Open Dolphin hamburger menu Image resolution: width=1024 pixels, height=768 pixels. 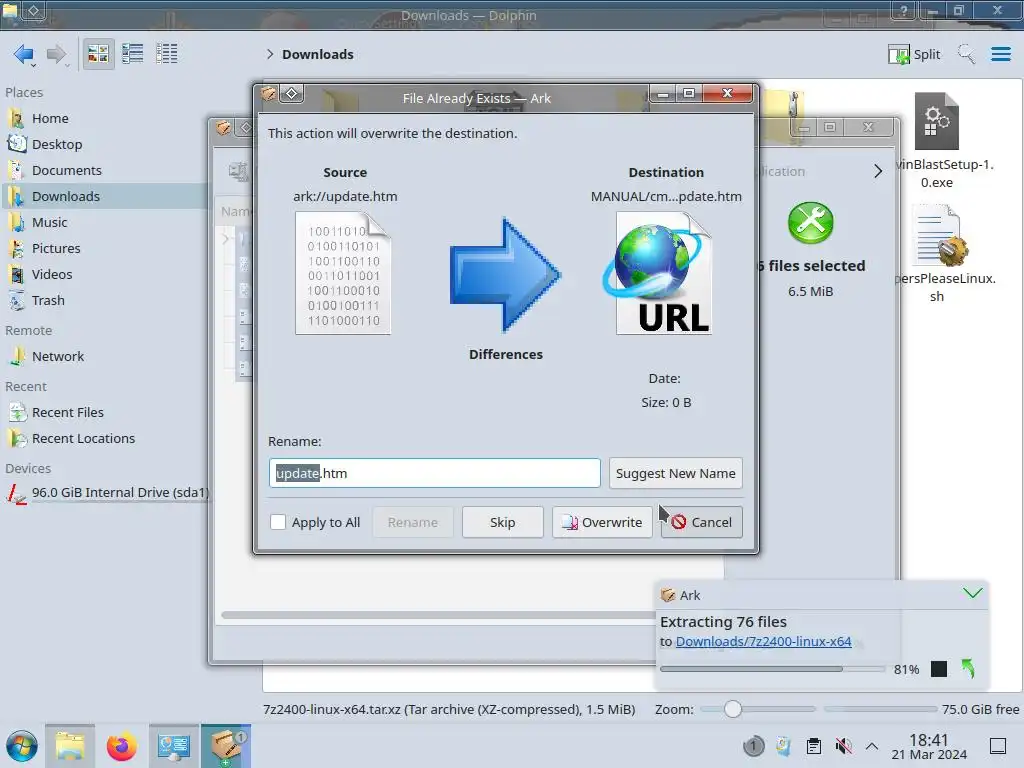[1000, 54]
